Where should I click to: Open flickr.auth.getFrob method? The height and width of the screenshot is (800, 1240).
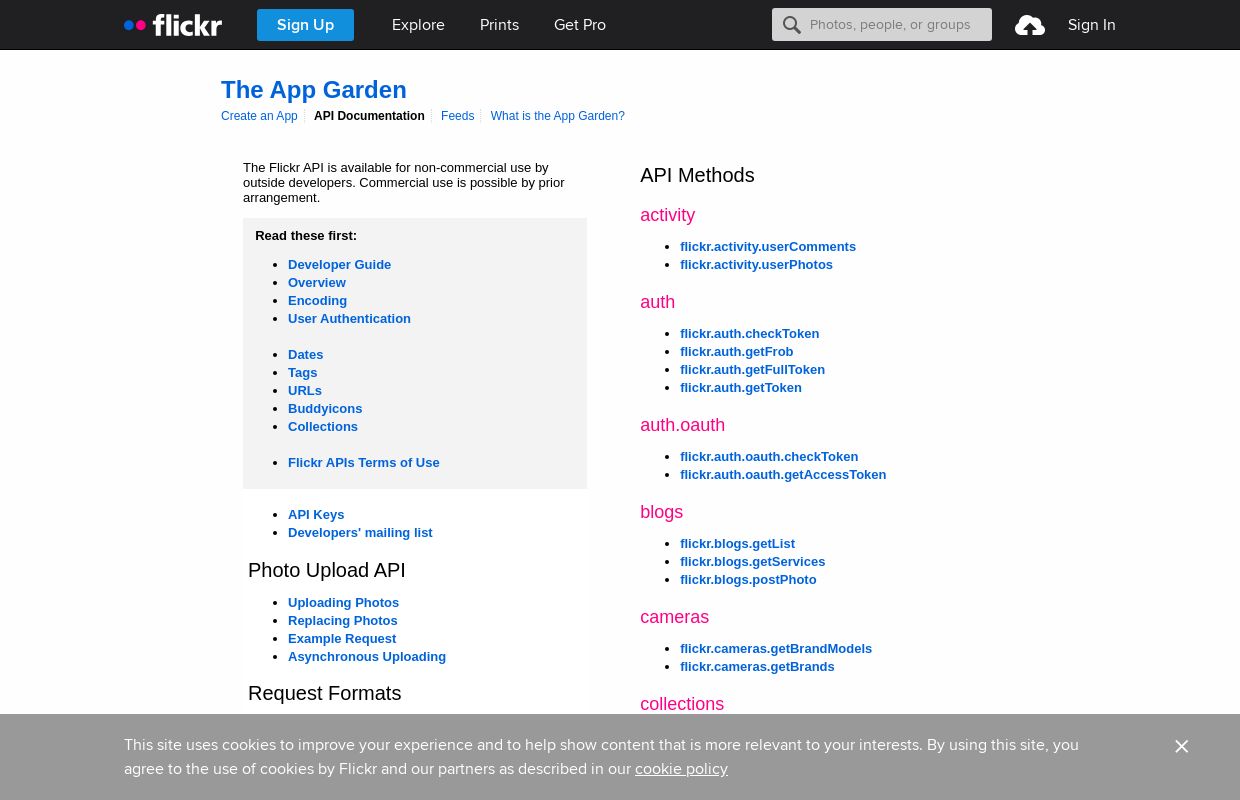[x=736, y=352]
